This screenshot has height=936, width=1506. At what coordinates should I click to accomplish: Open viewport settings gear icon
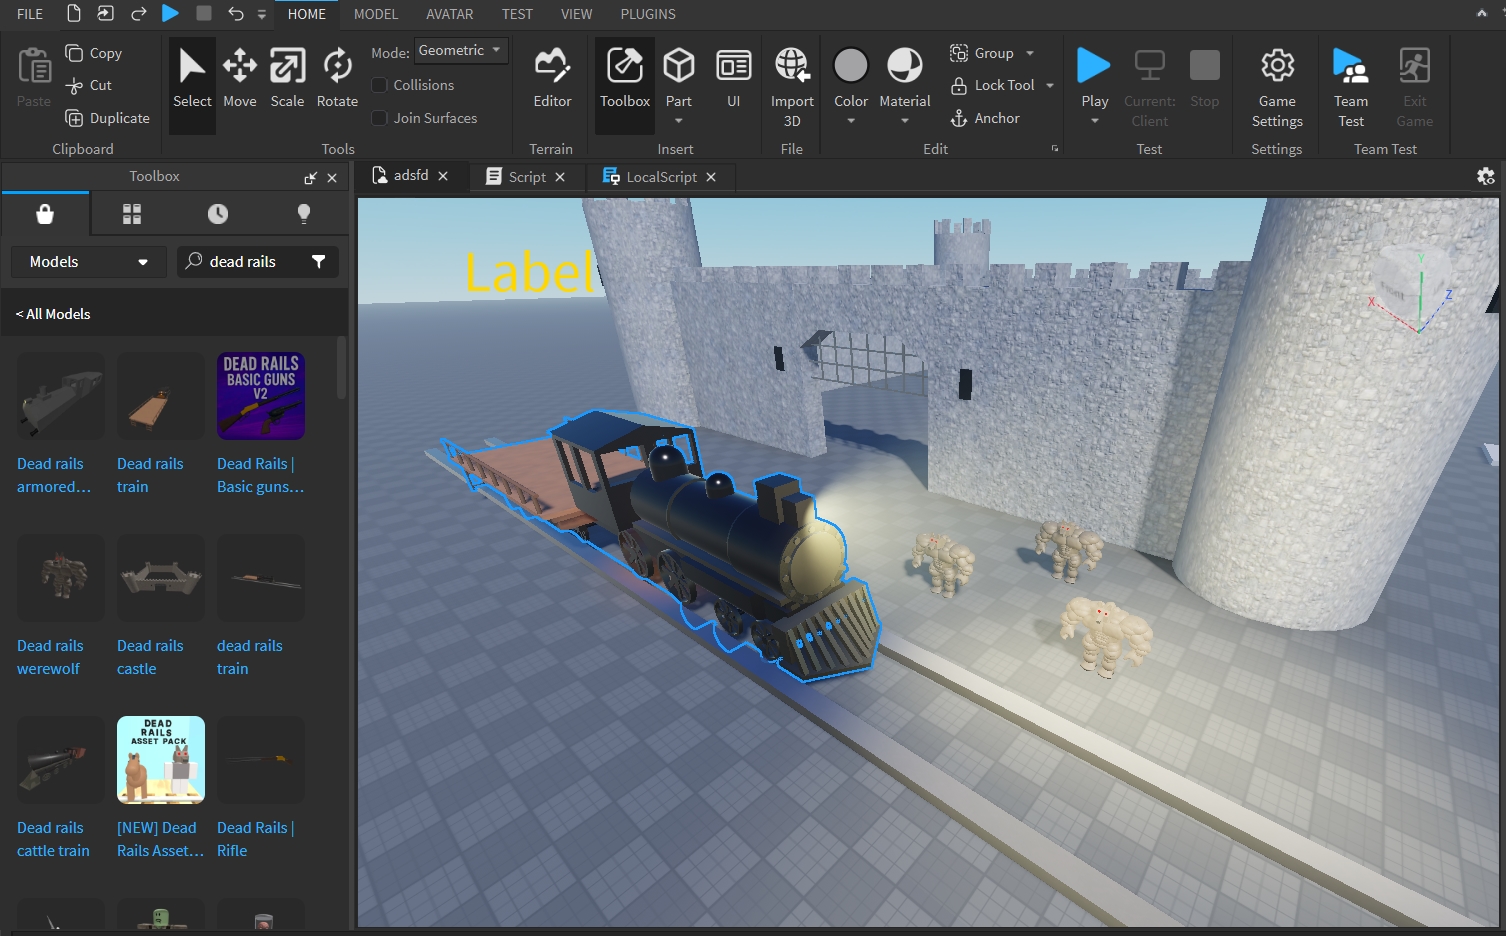click(1486, 176)
